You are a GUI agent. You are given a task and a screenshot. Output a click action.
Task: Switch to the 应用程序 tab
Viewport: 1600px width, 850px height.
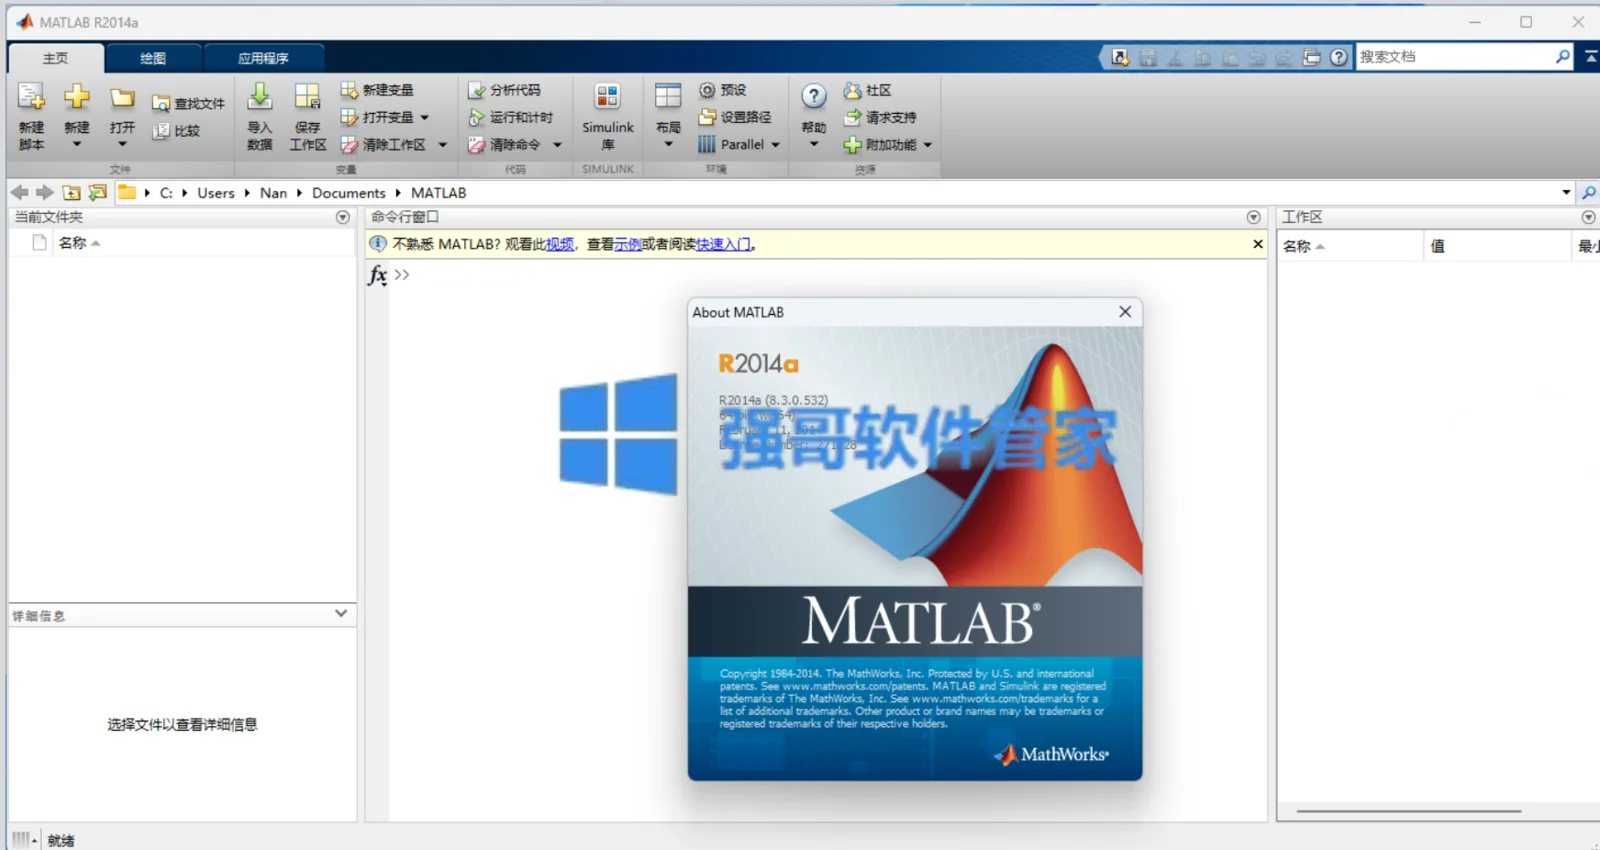(263, 58)
